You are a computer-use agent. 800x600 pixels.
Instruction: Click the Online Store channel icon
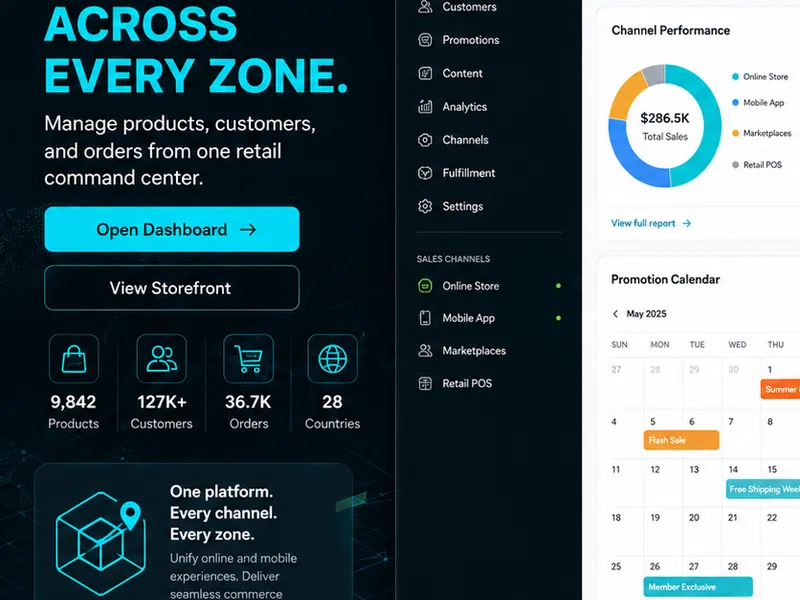tap(425, 286)
